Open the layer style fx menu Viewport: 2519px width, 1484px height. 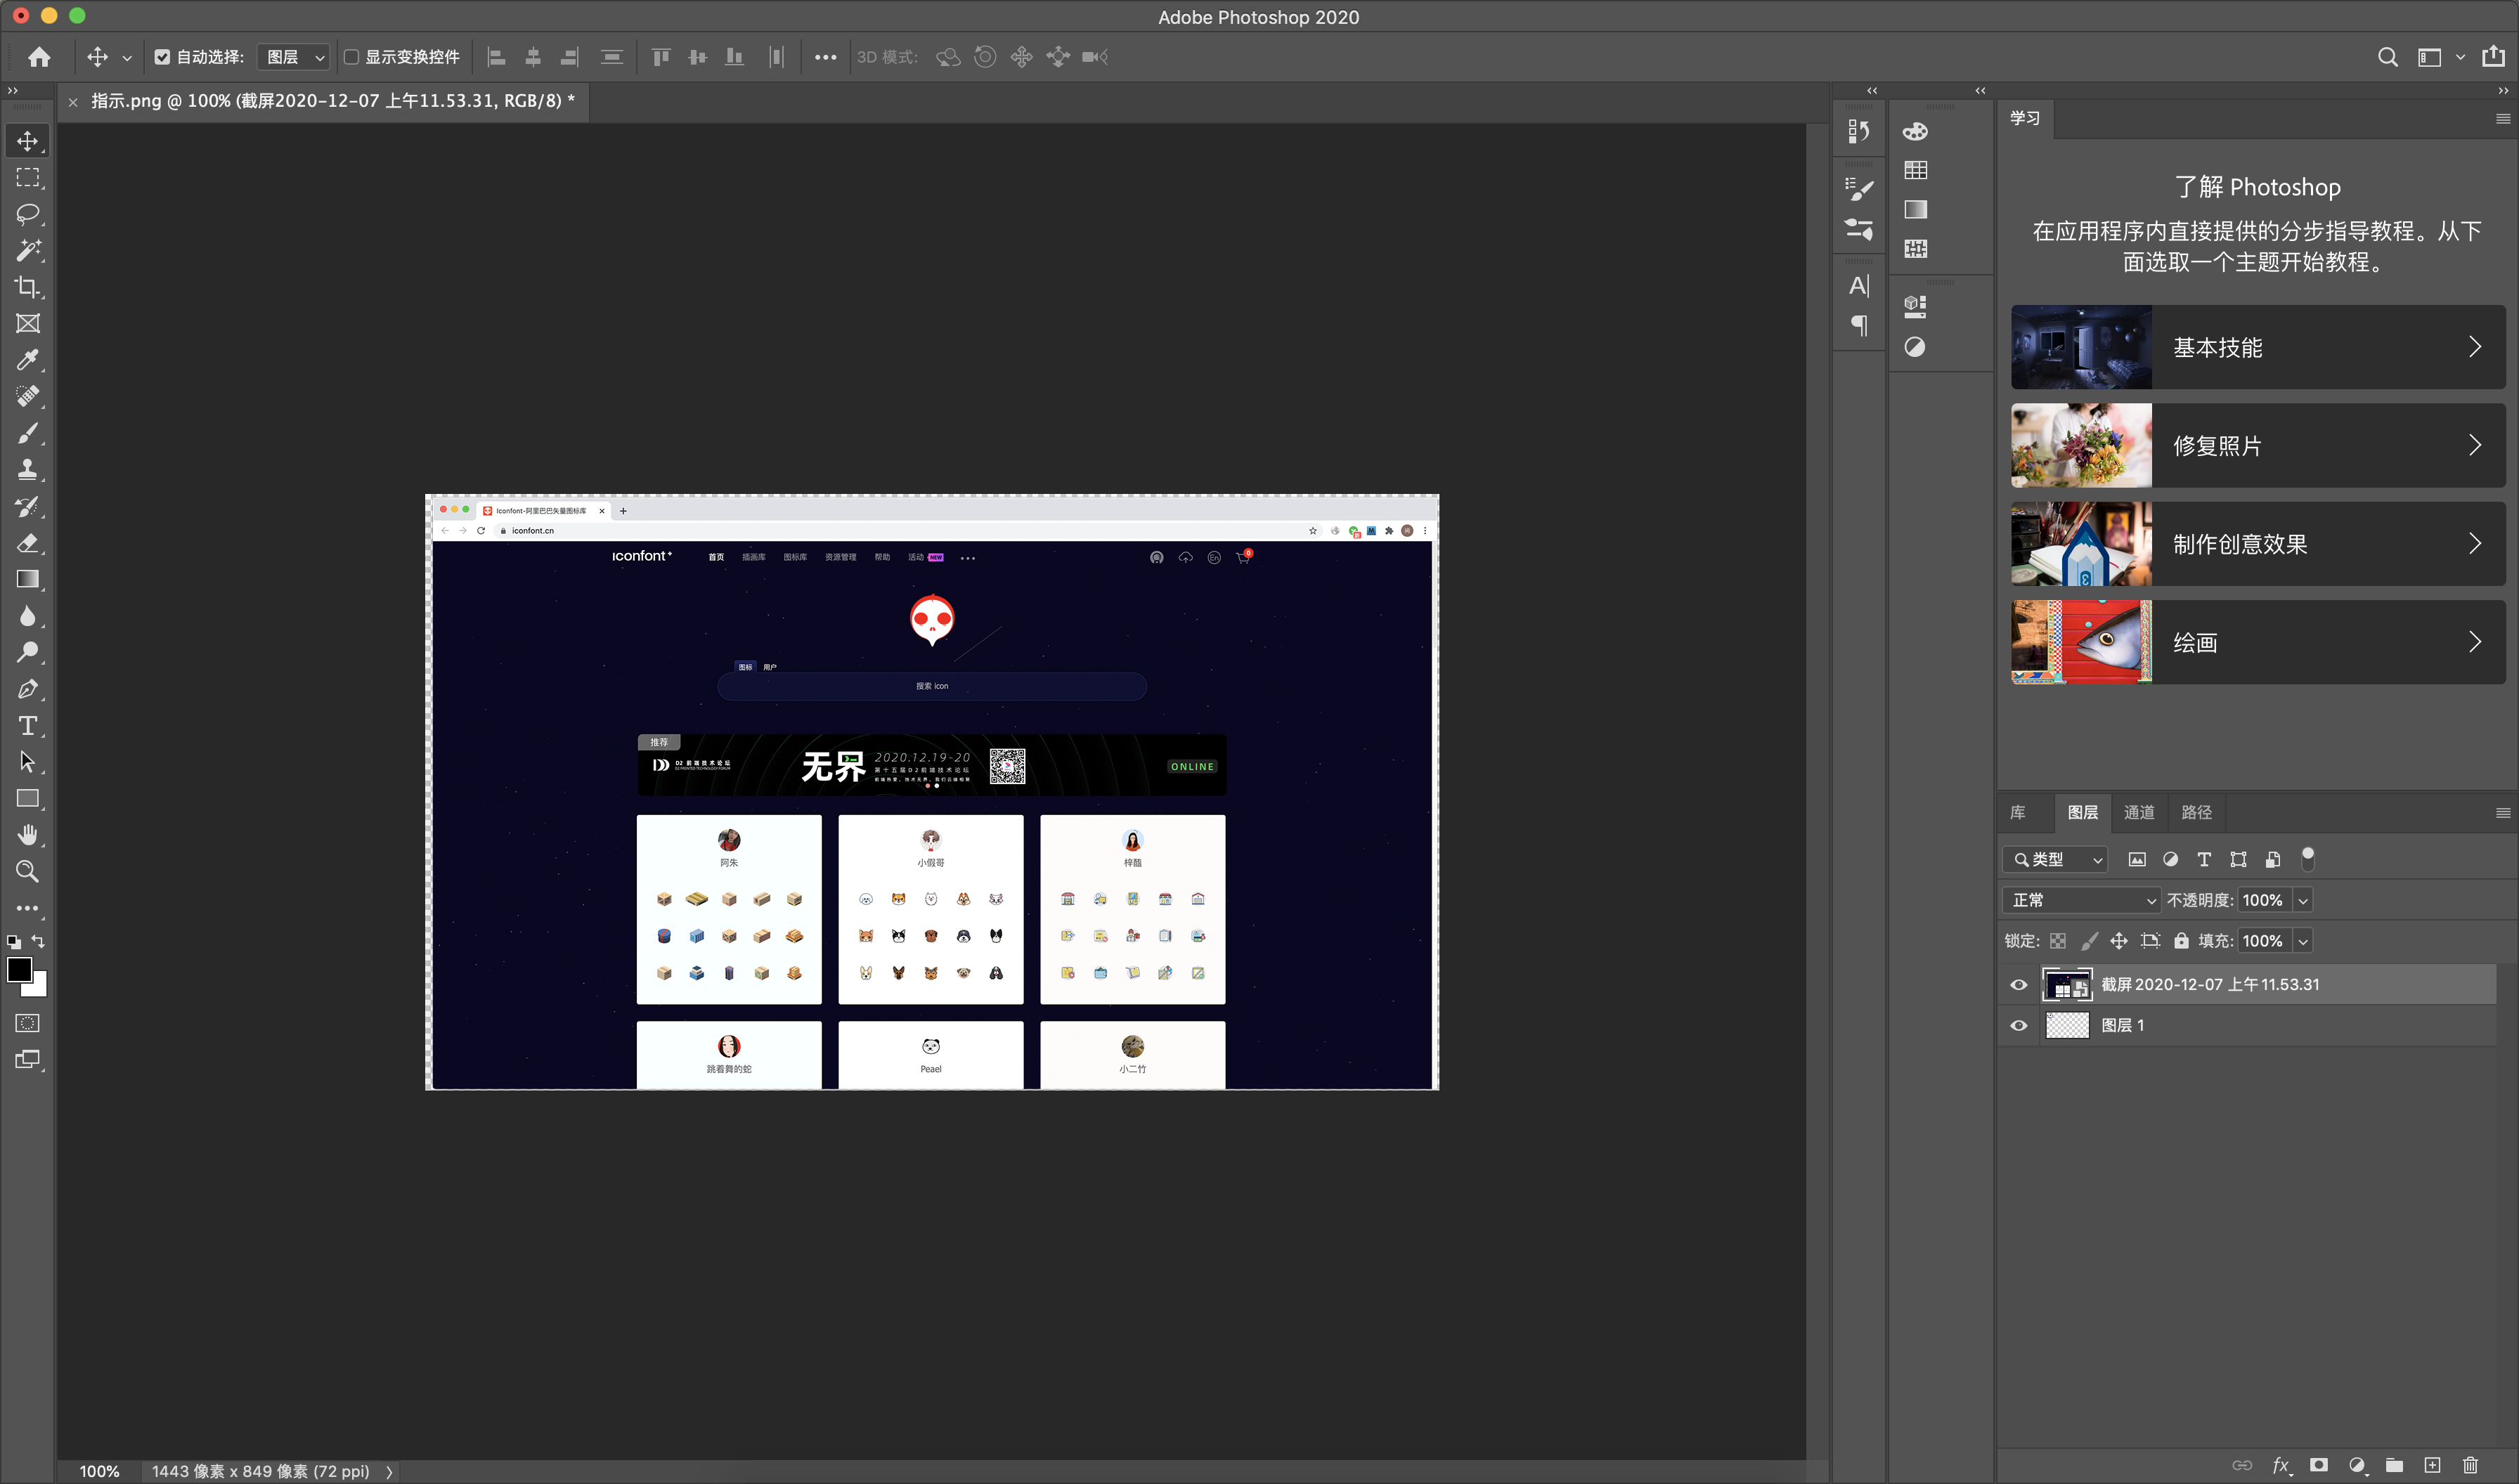[2281, 1465]
